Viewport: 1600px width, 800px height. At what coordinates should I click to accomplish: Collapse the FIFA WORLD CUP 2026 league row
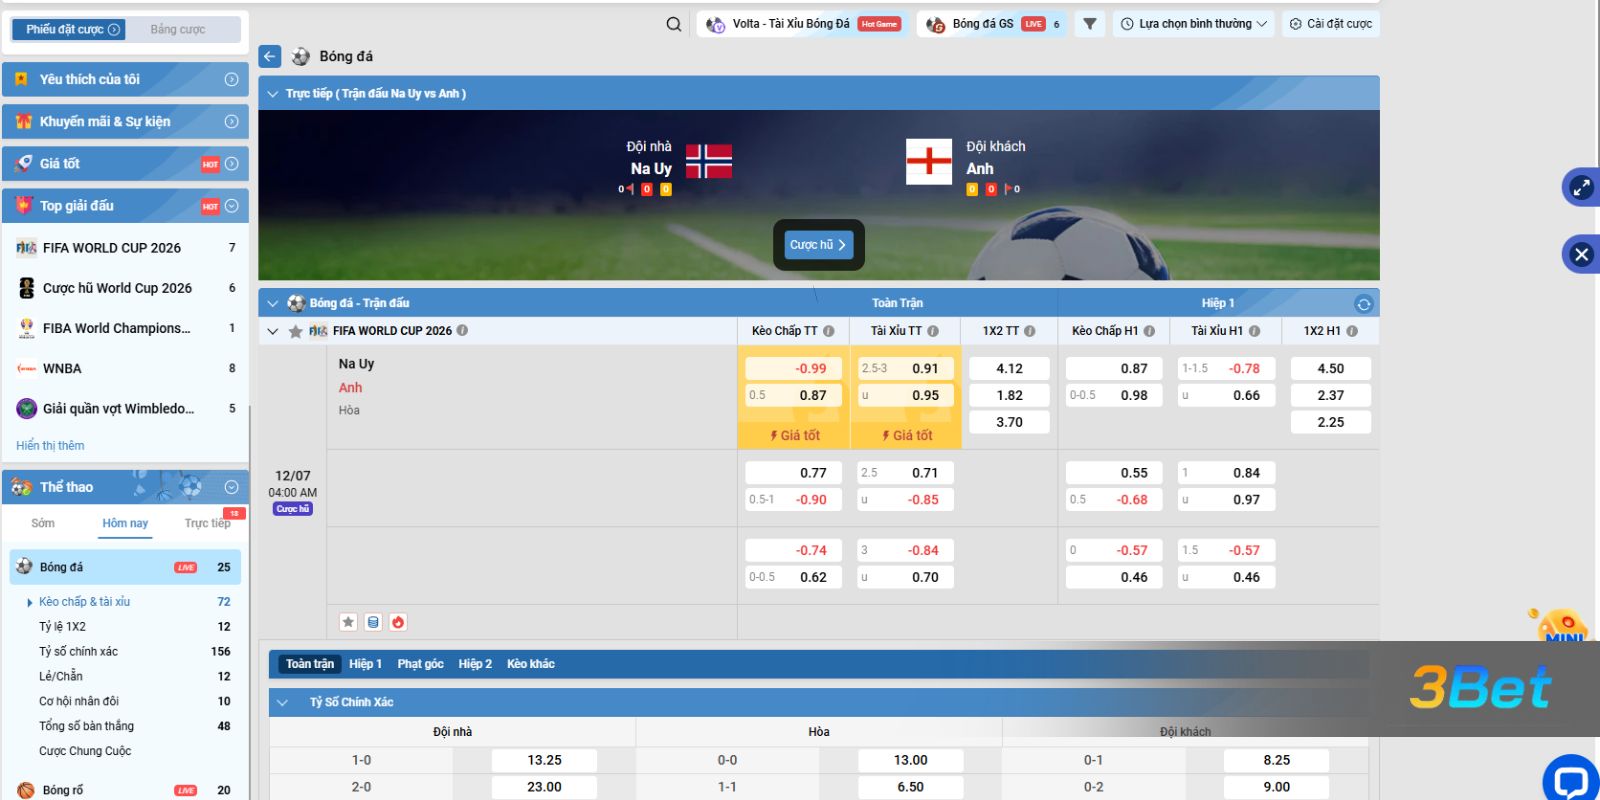coord(272,331)
